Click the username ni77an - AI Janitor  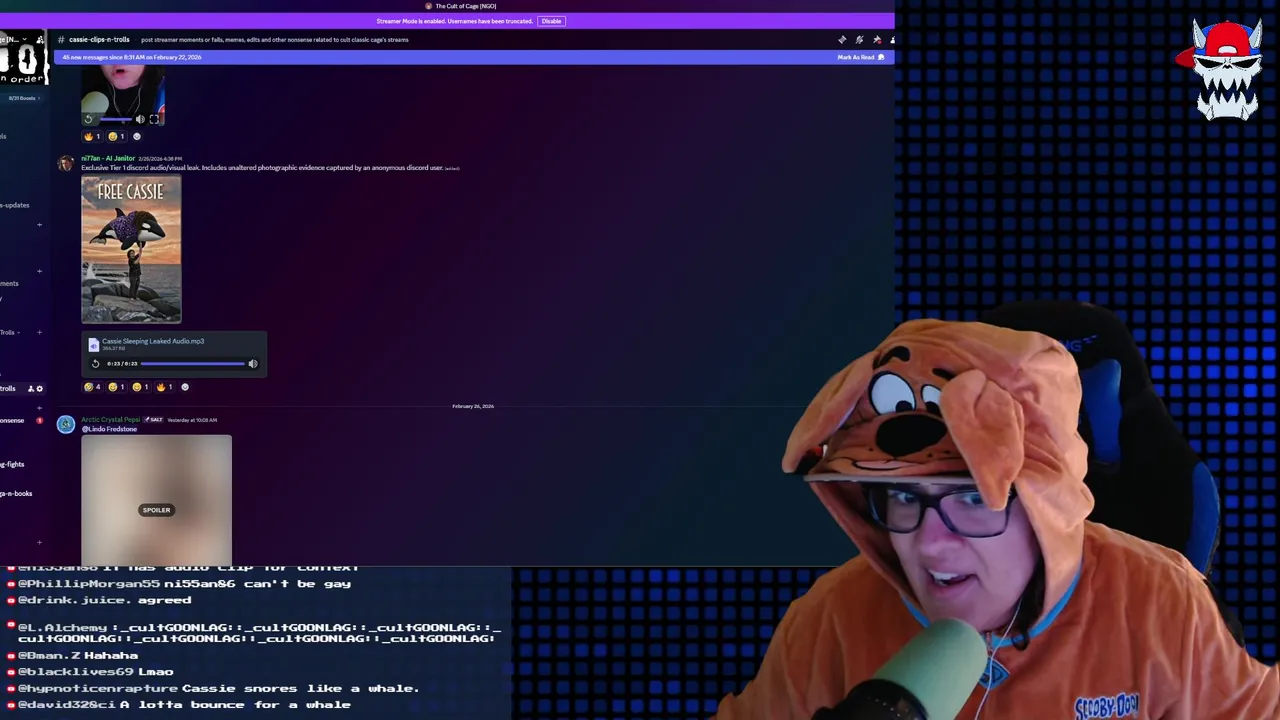(x=108, y=158)
